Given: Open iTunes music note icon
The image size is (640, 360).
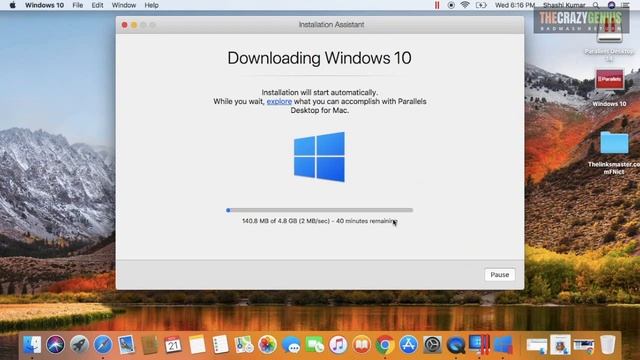Looking at the screenshot, I should [338, 345].
